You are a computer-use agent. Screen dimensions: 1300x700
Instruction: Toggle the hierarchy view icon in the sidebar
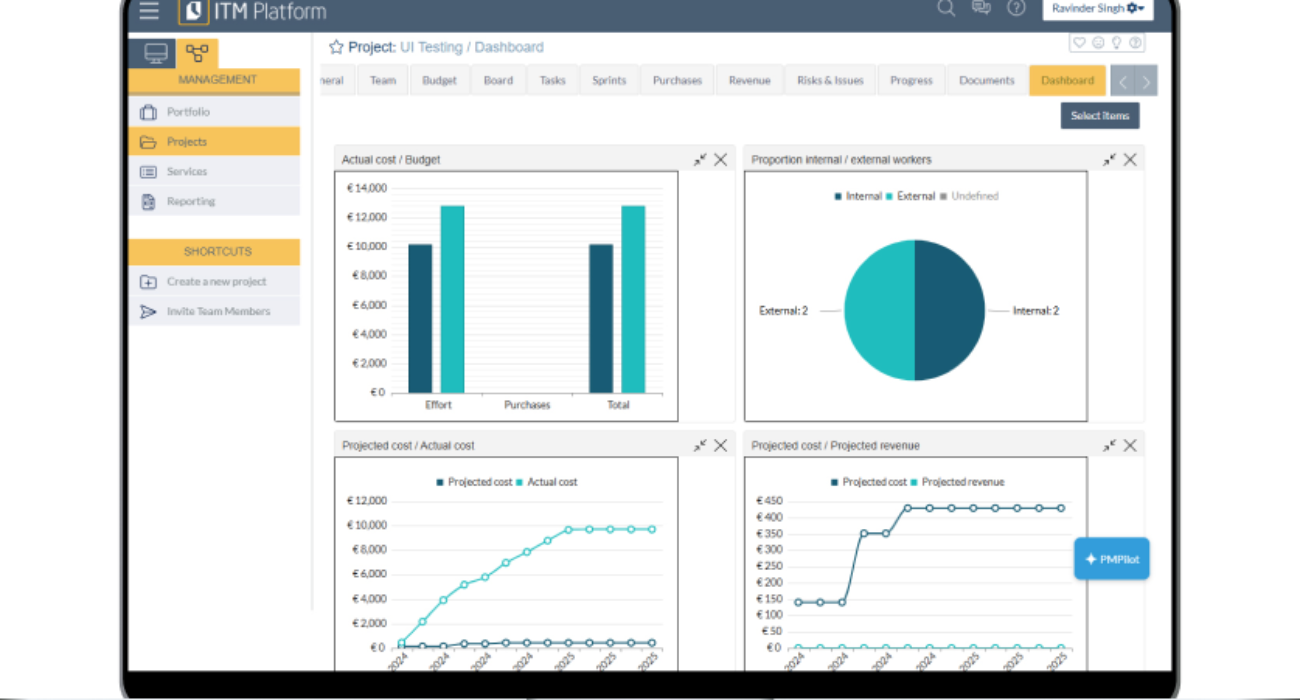click(196, 52)
